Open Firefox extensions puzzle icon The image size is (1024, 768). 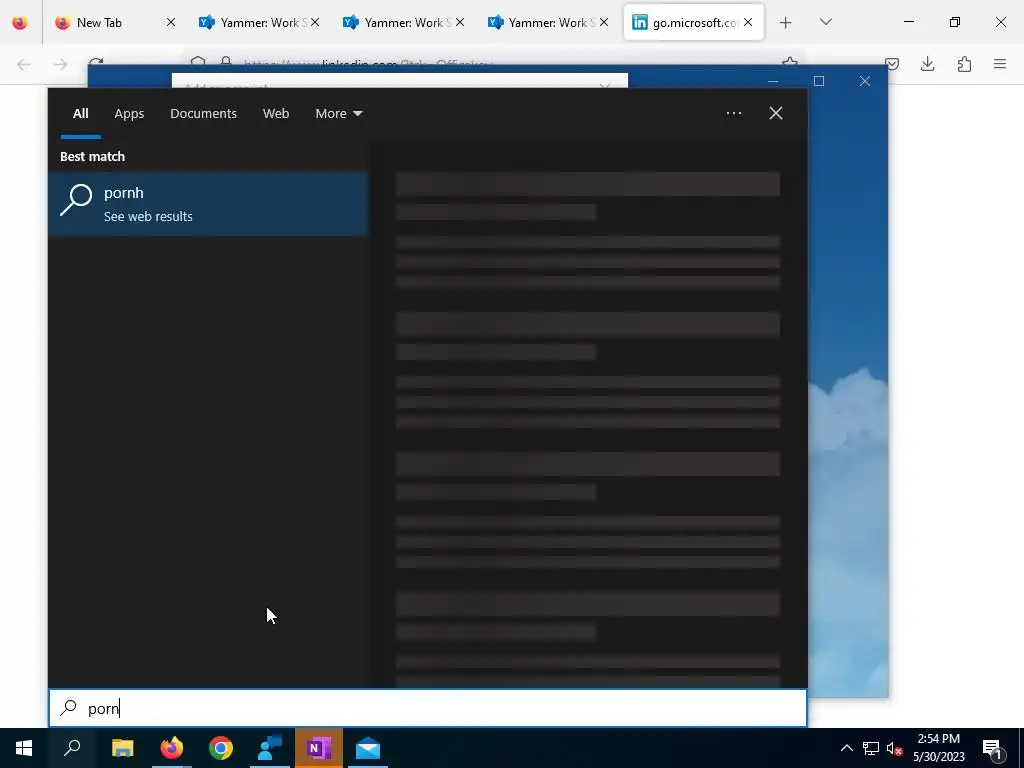click(x=964, y=64)
